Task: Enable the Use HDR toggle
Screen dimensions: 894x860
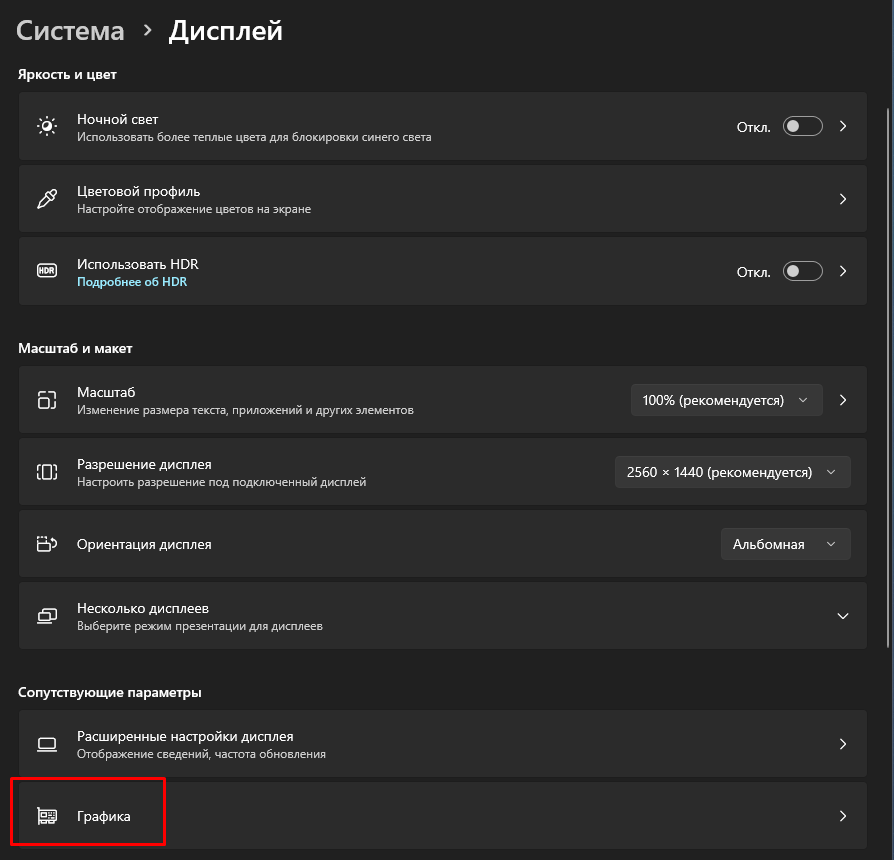Action: click(803, 271)
